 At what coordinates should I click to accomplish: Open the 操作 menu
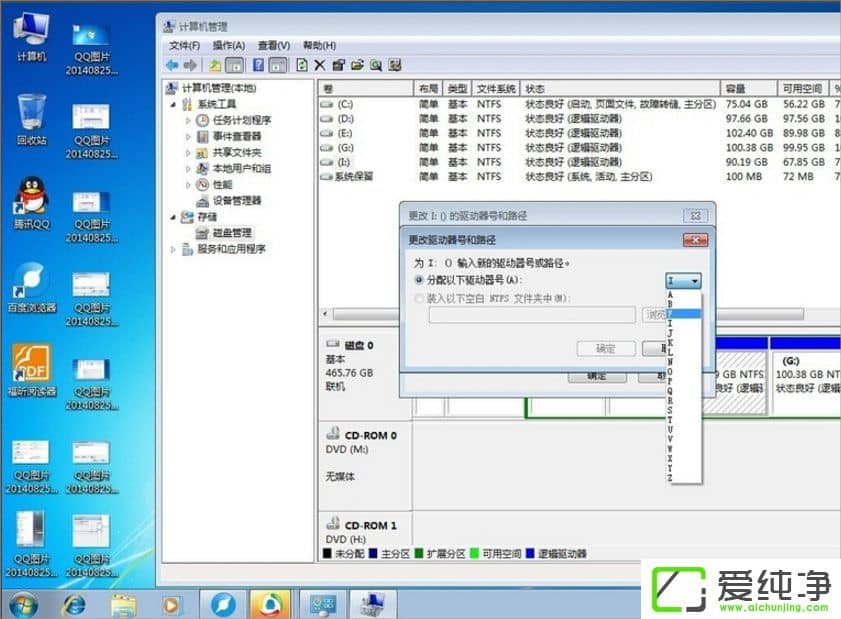click(227, 45)
